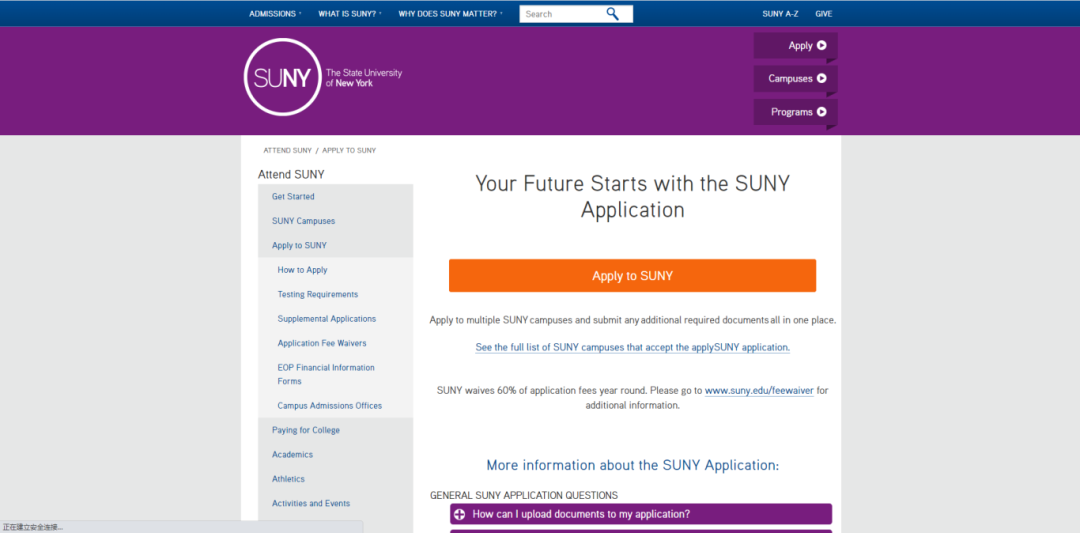Expand Why Does SUNY Matter? menu
Screen dimensions: 1080x533
[450, 14]
